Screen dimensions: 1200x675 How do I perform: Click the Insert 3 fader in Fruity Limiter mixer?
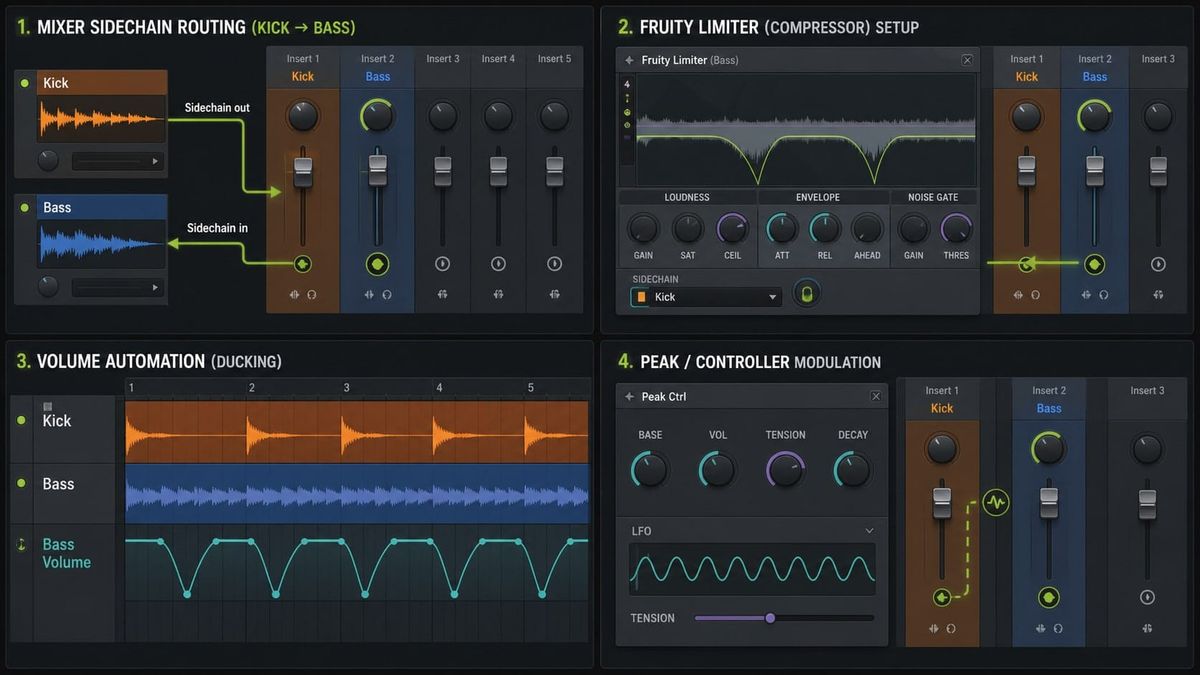[x=1158, y=169]
